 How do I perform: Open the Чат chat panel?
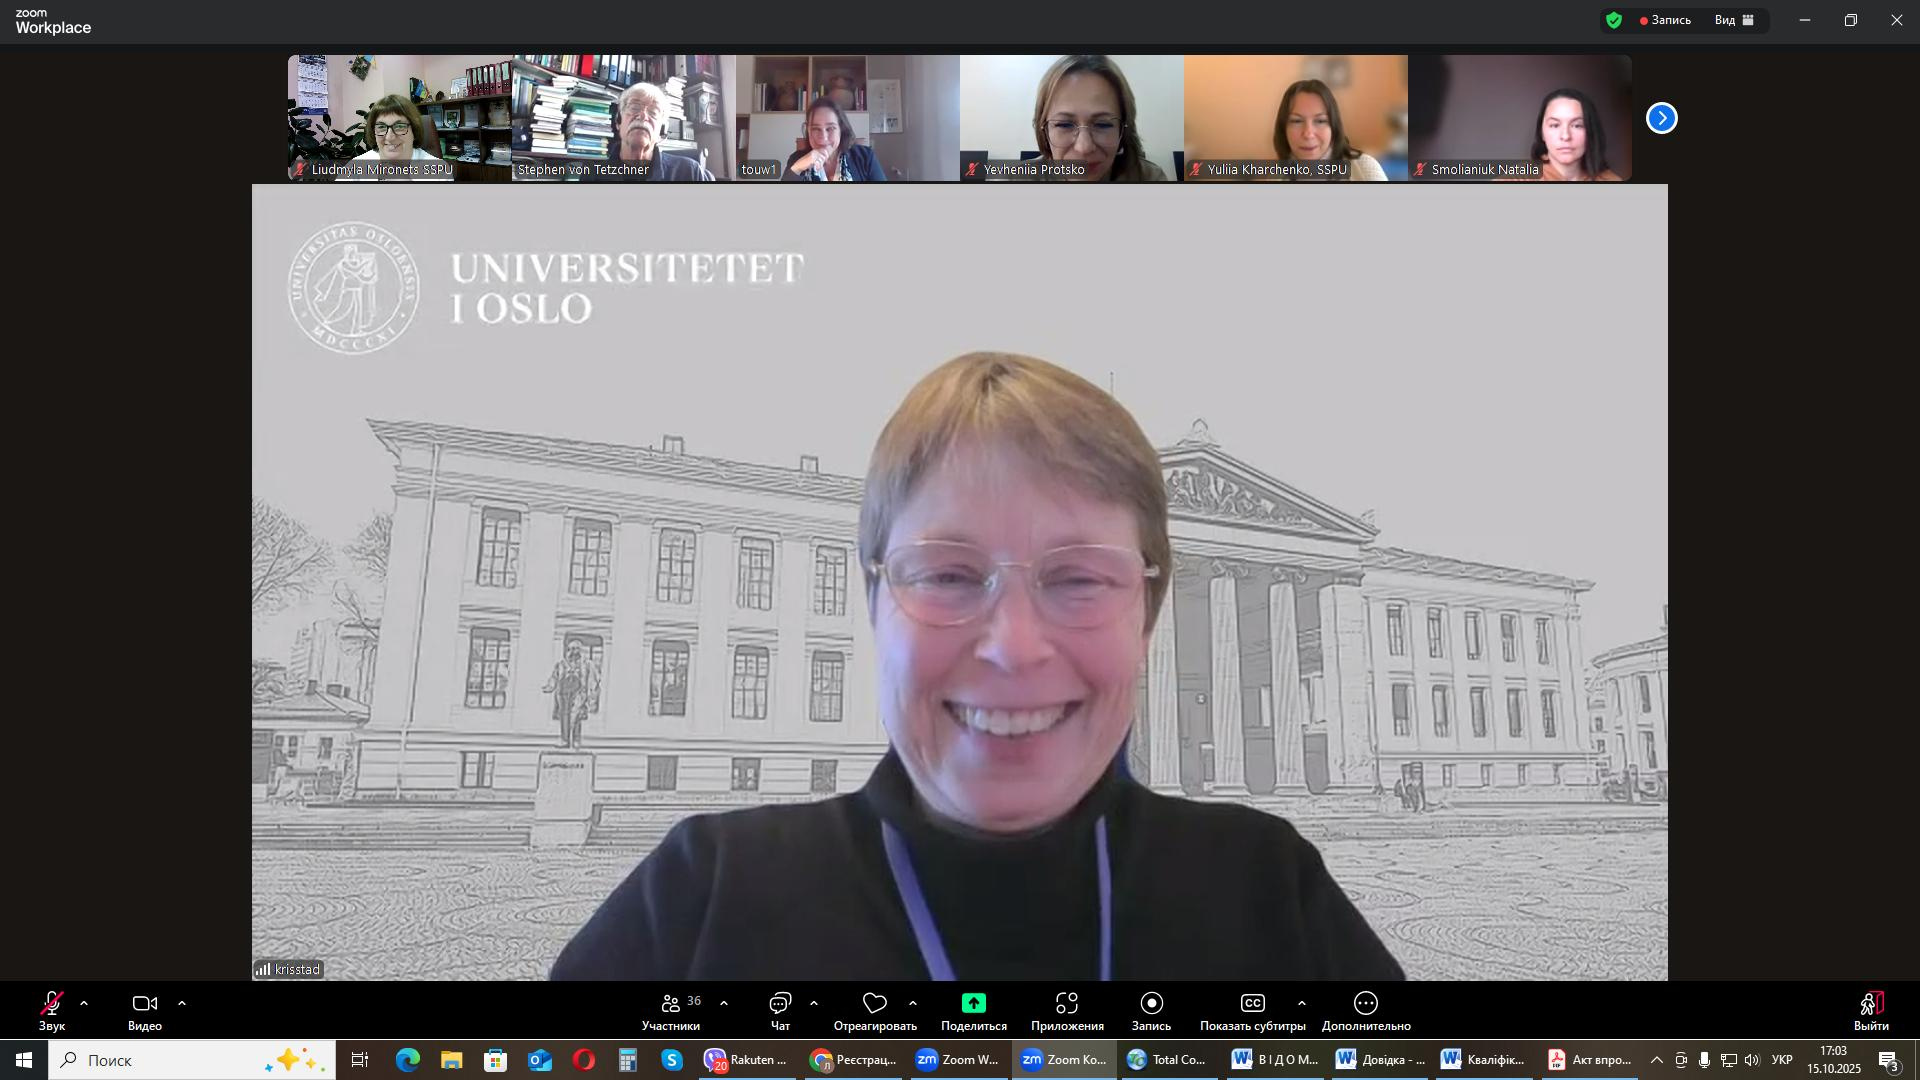(x=780, y=1005)
